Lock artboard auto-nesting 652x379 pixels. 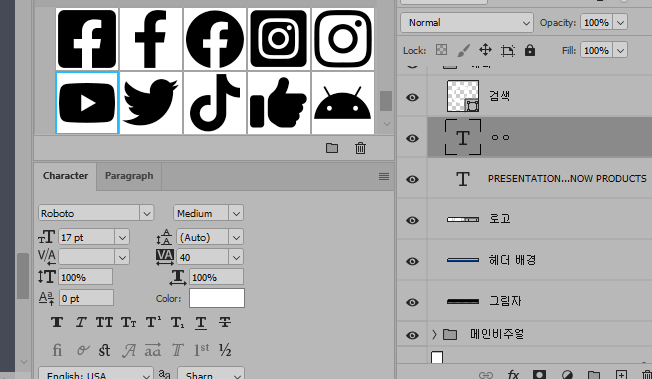(508, 51)
